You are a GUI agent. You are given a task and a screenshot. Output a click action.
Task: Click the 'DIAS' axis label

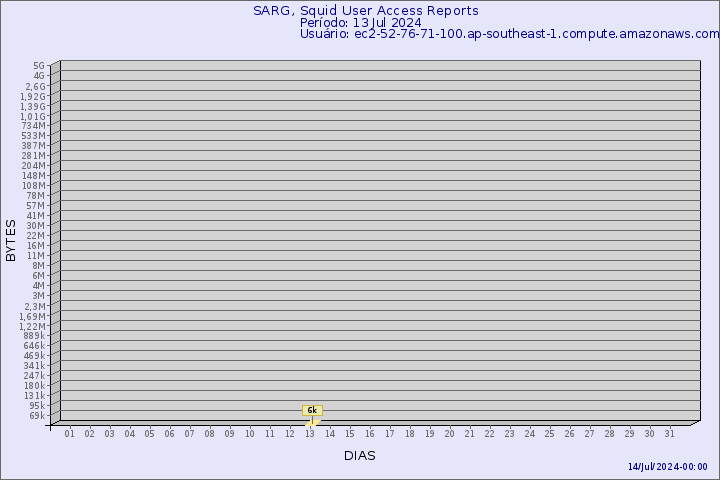coord(360,456)
